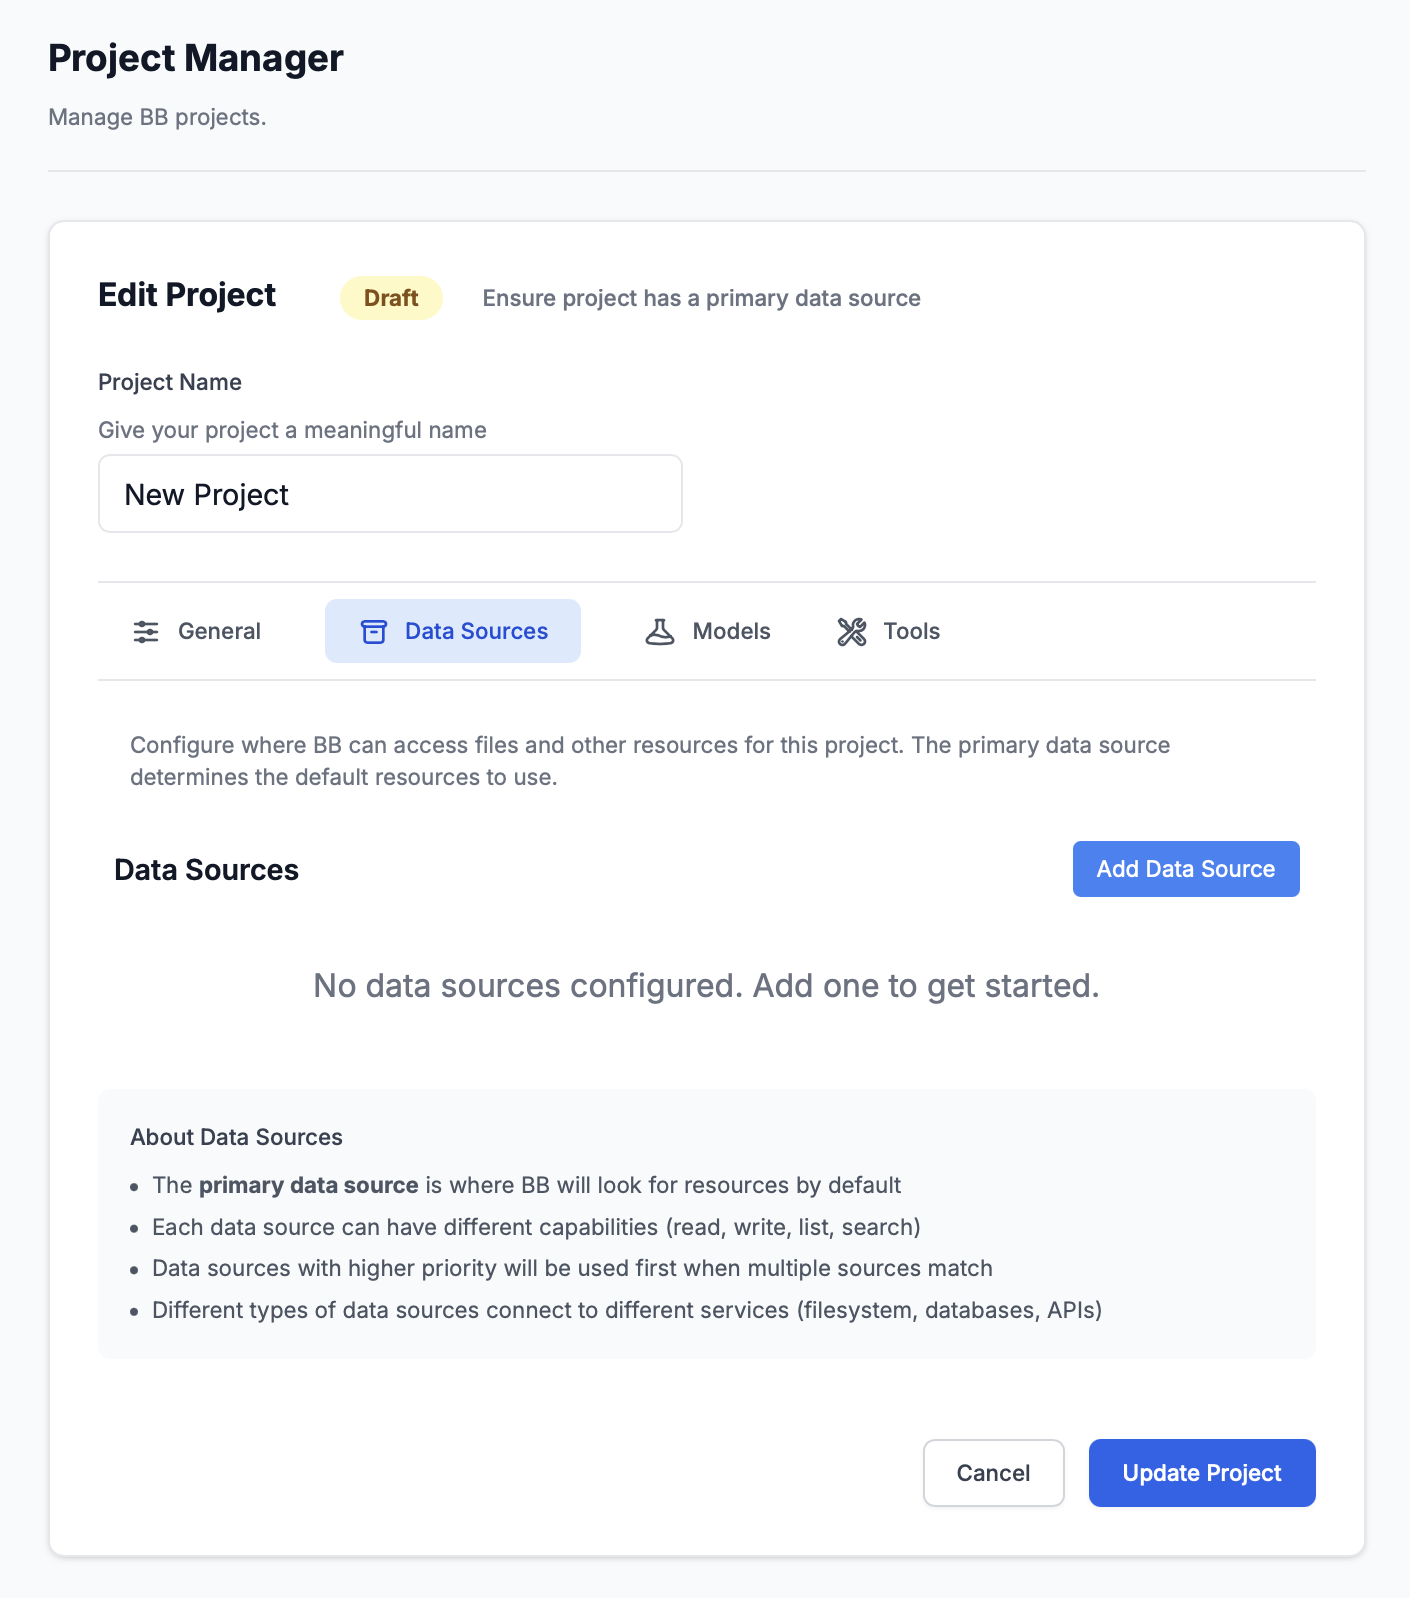Focus the Project Name text field

click(x=390, y=494)
